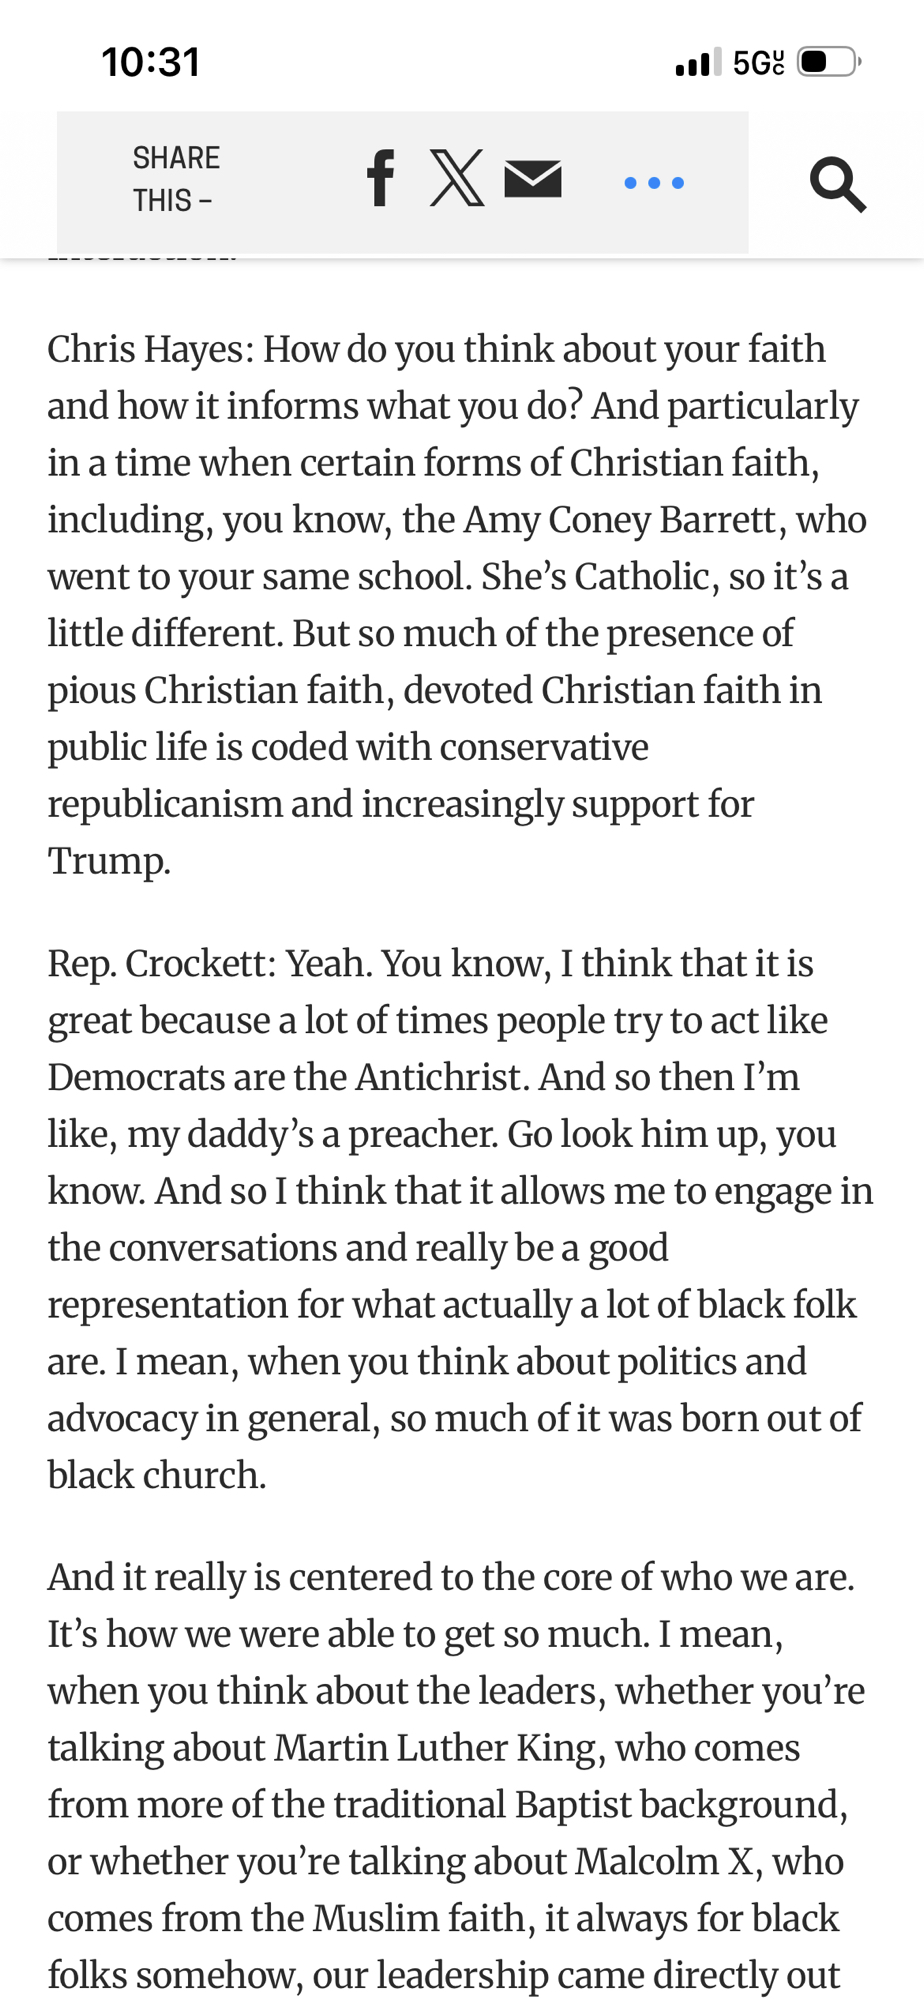The height and width of the screenshot is (2000, 924).
Task: Click the phrase "black church."
Action: tap(157, 1475)
